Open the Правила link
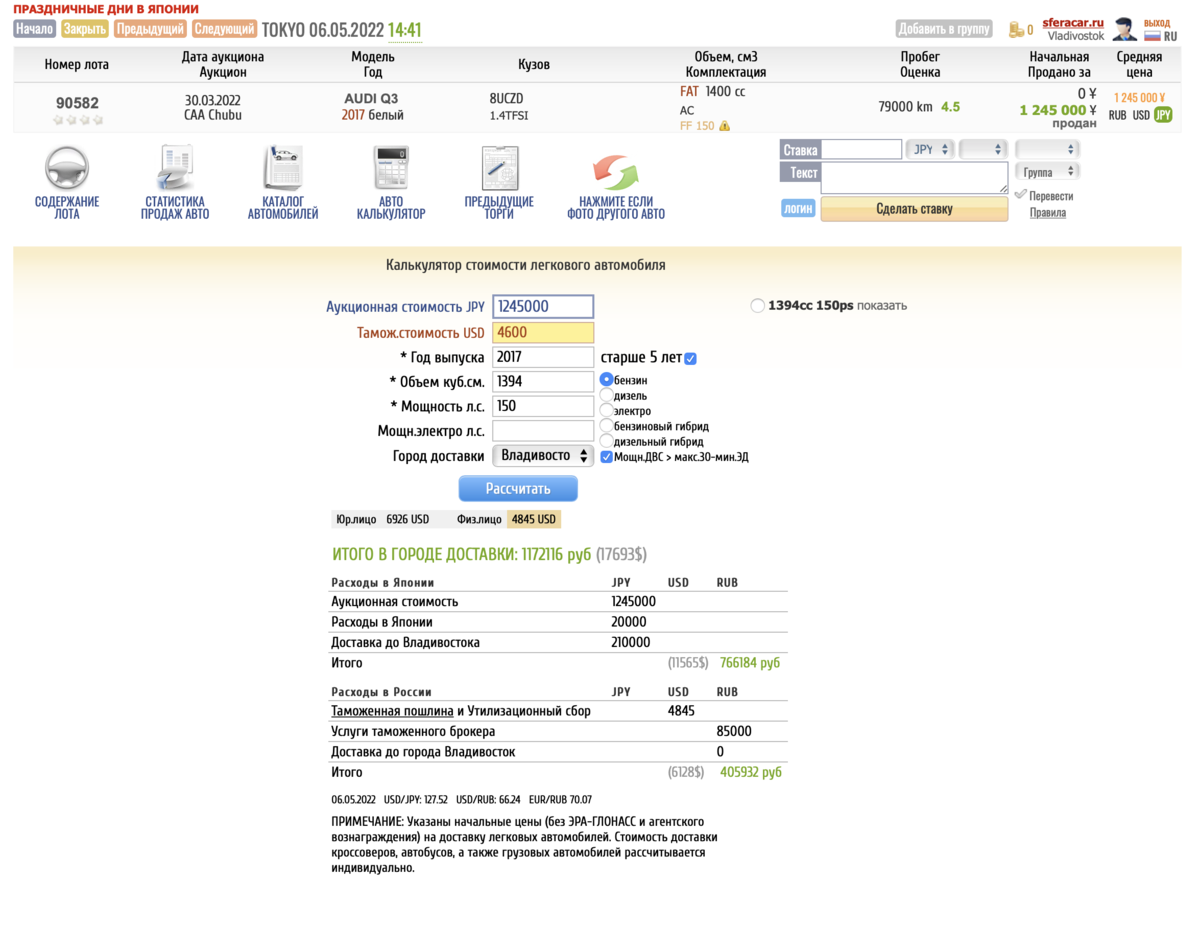 [x=1047, y=212]
